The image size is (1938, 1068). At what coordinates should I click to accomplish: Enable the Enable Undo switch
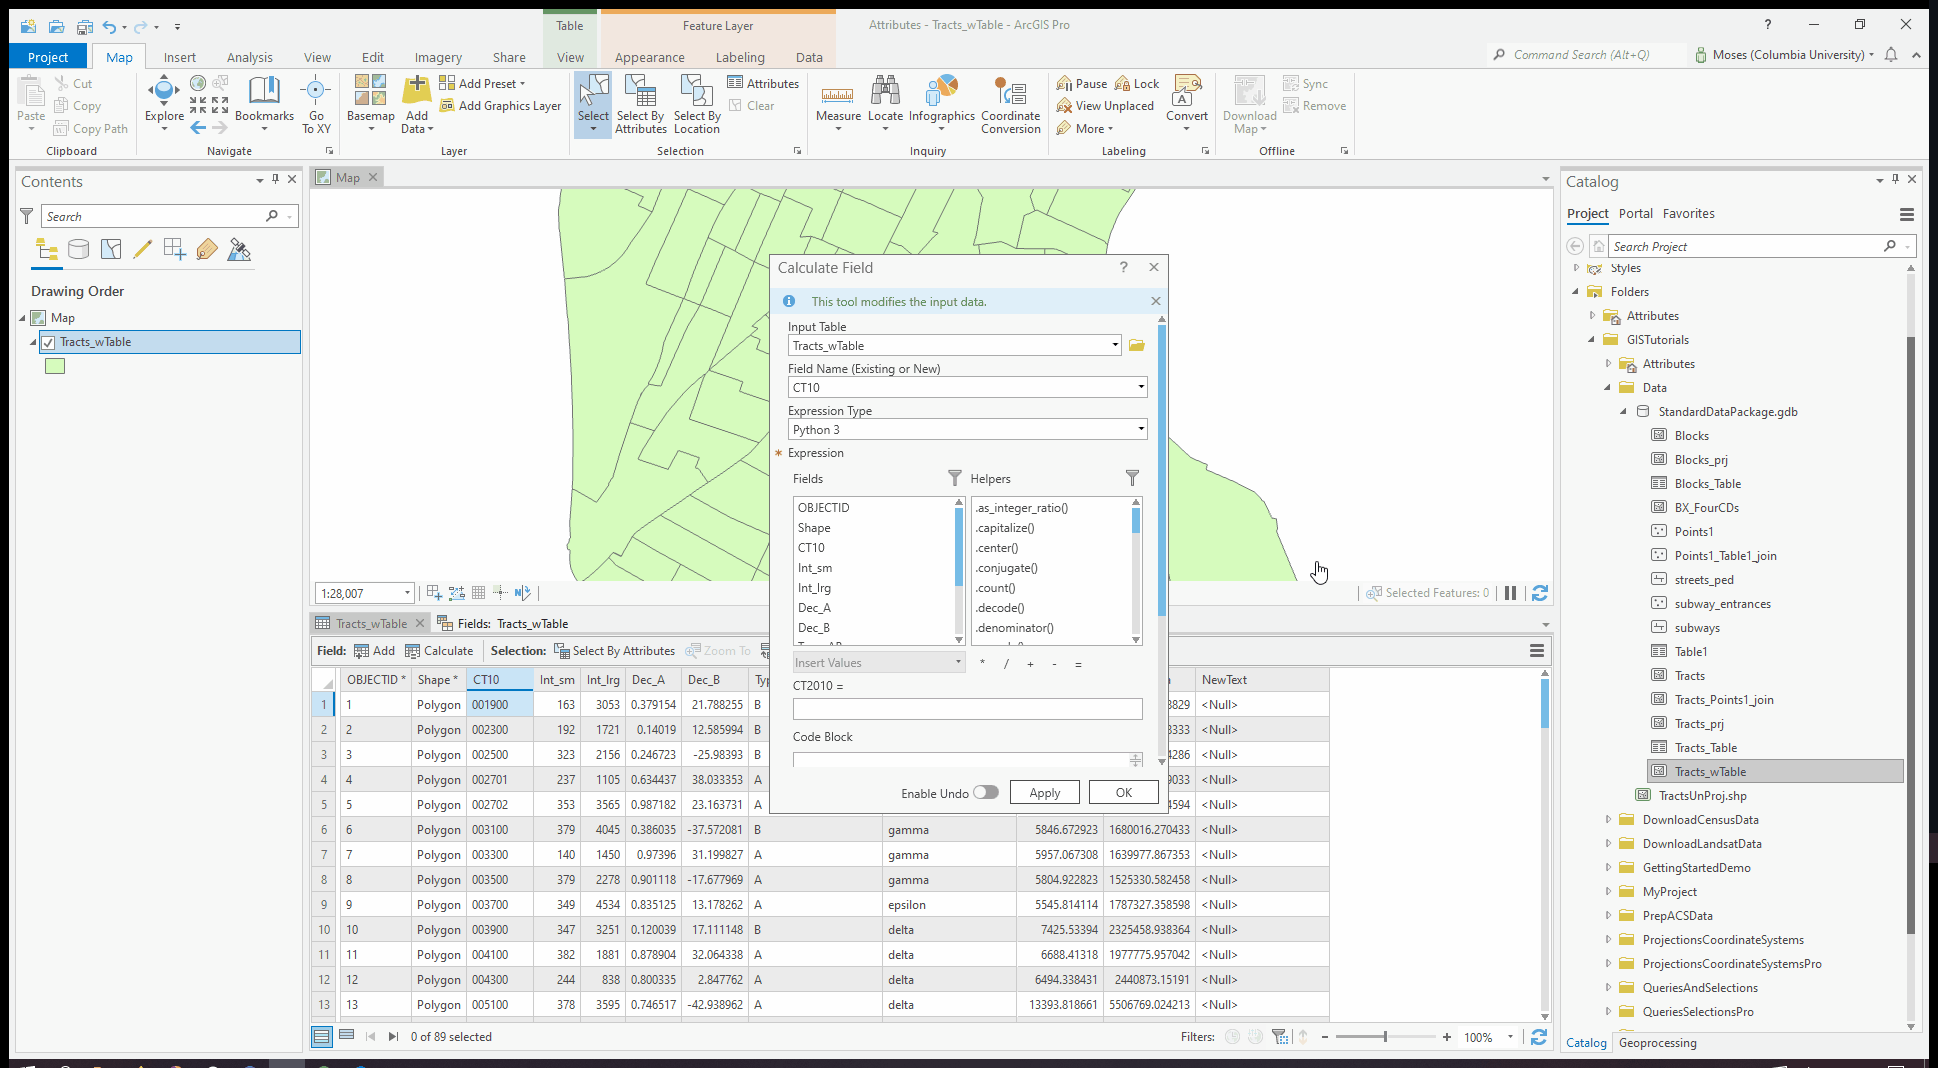985,792
